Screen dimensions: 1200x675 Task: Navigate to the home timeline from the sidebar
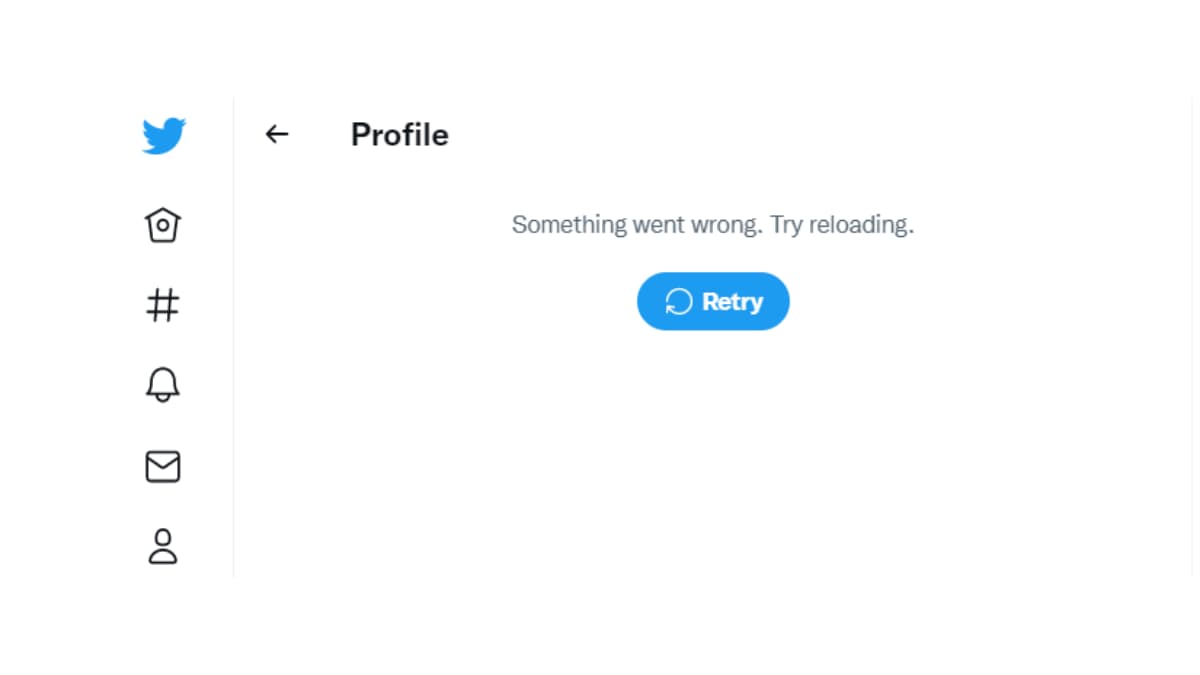pos(163,225)
